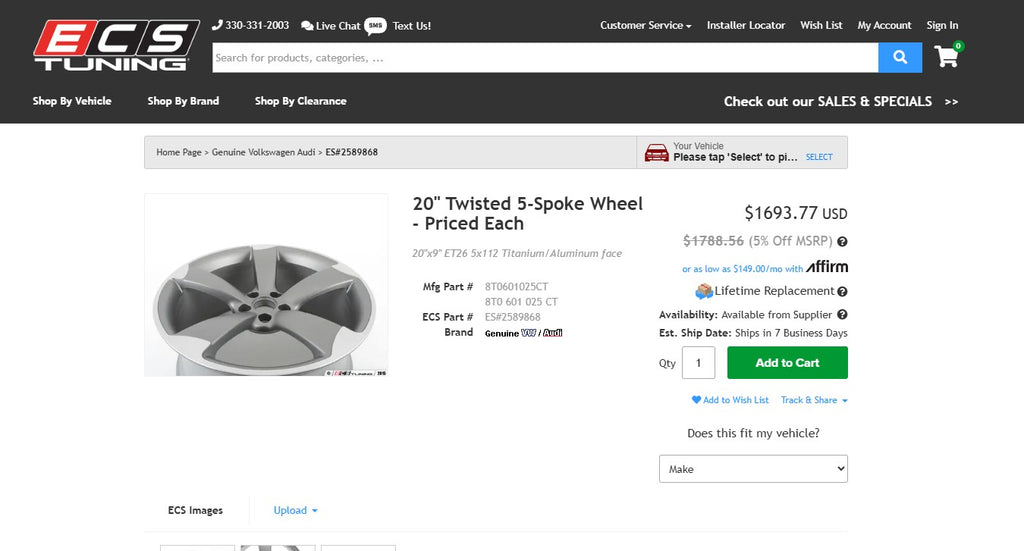The width and height of the screenshot is (1024, 551).
Task: Click the vehicle SELECT link
Action: (x=819, y=157)
